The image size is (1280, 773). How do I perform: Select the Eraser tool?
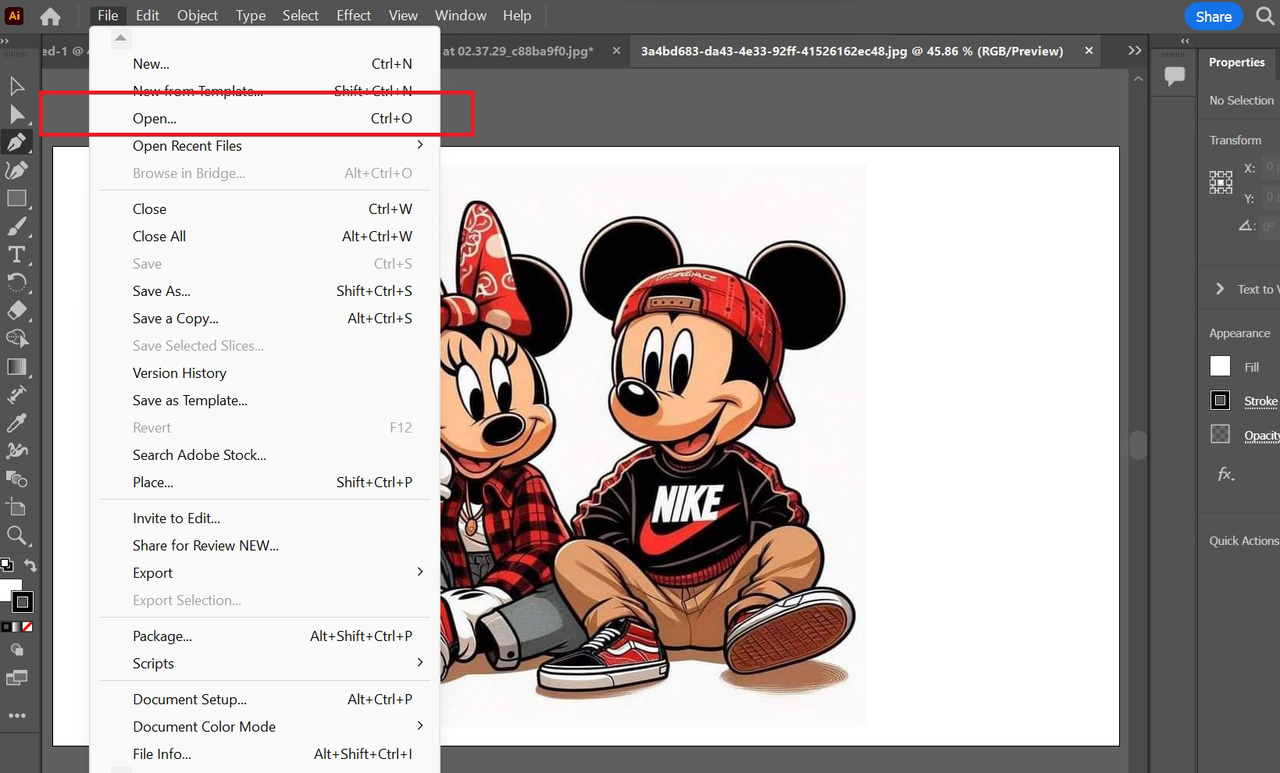click(16, 310)
